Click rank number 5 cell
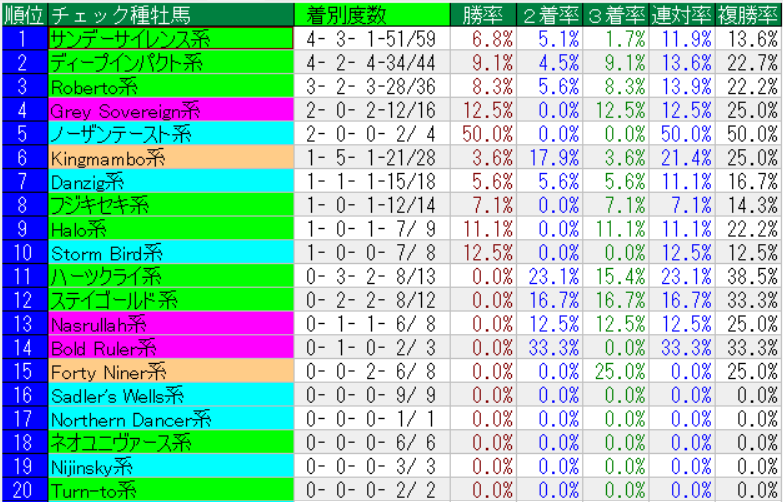This screenshot has height=502, width=783. [x=24, y=134]
